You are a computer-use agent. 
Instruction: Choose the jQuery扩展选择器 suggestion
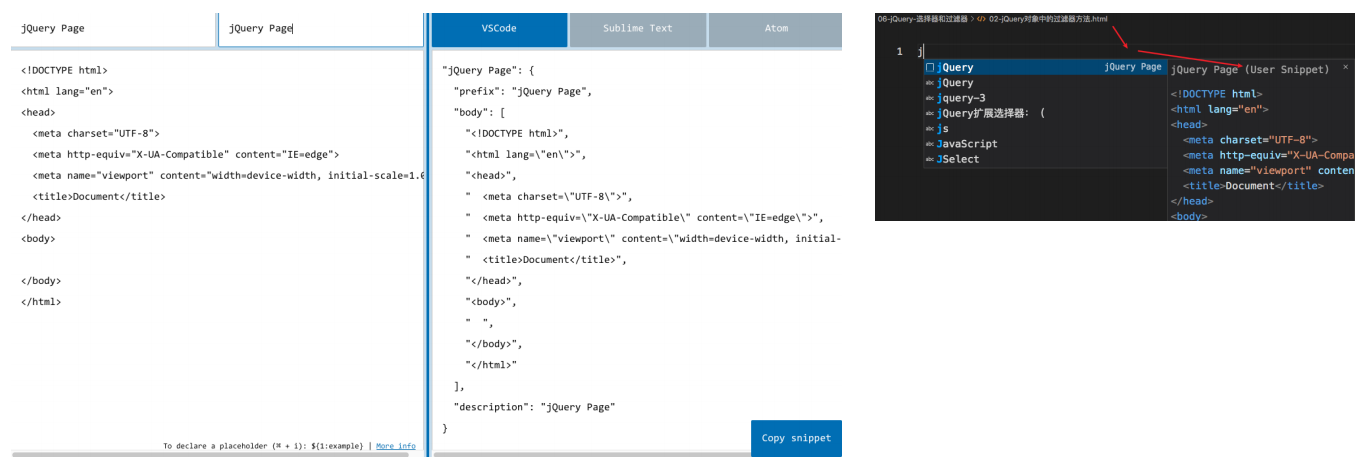1044,113
